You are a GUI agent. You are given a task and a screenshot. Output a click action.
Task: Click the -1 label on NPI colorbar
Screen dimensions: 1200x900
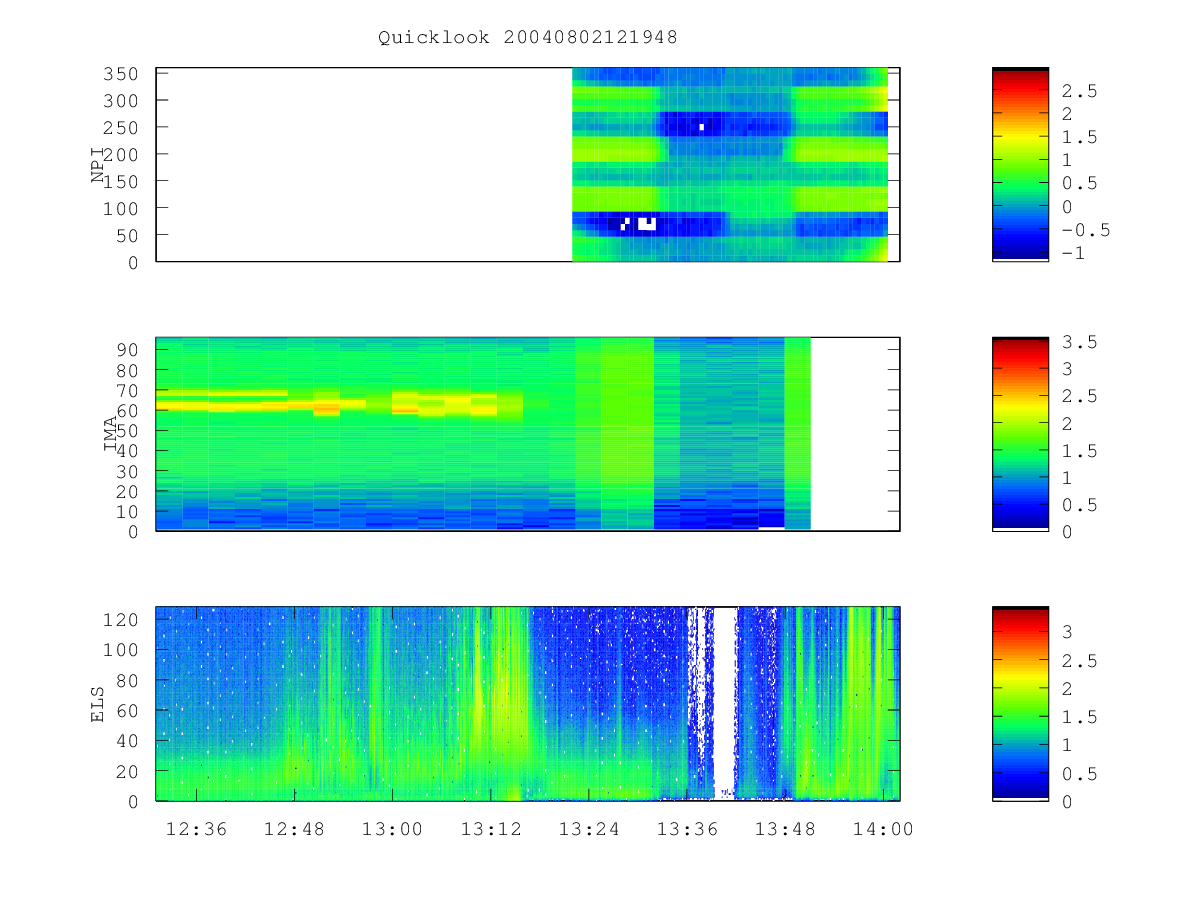coord(1074,254)
